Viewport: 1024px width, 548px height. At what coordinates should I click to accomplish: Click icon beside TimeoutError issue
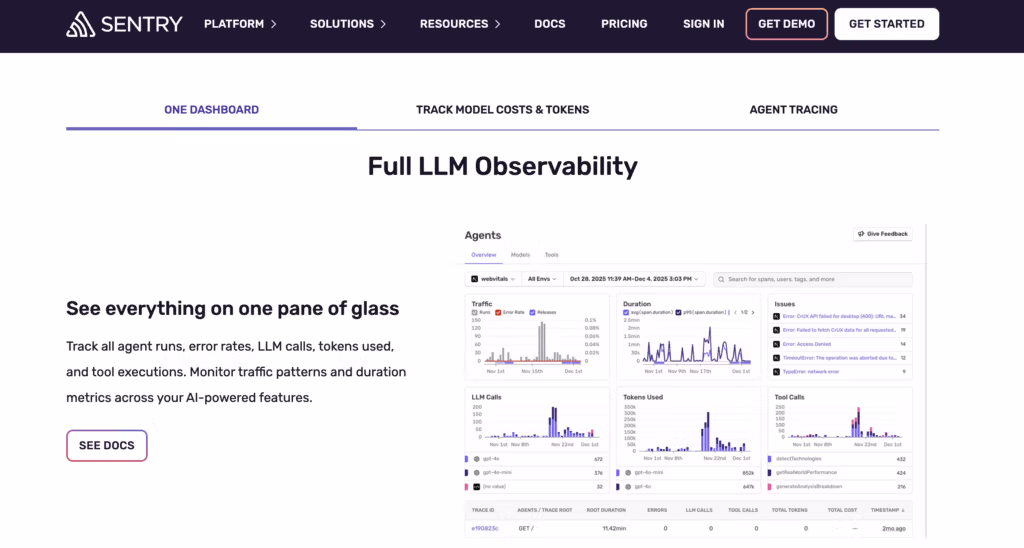coord(776,358)
